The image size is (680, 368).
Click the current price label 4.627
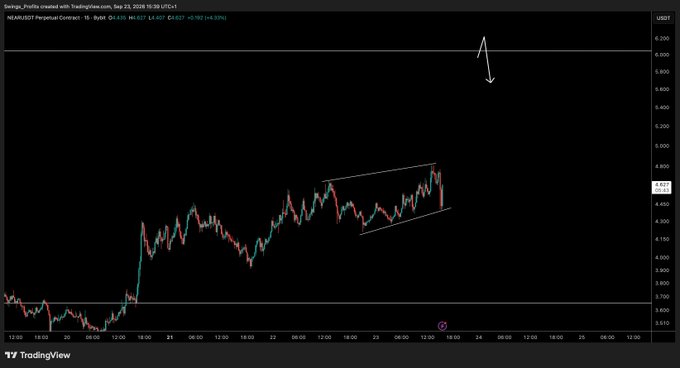[x=662, y=187]
